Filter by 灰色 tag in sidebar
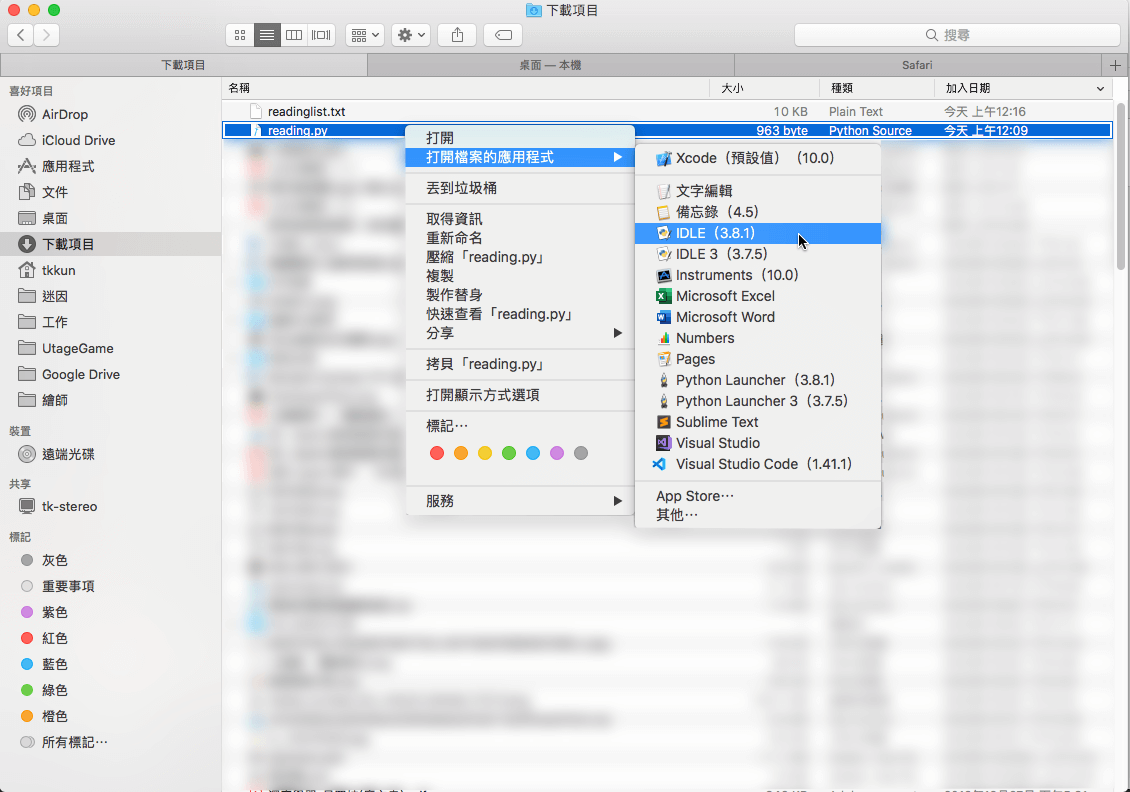Viewport: 1130px width, 792px height. (54, 560)
